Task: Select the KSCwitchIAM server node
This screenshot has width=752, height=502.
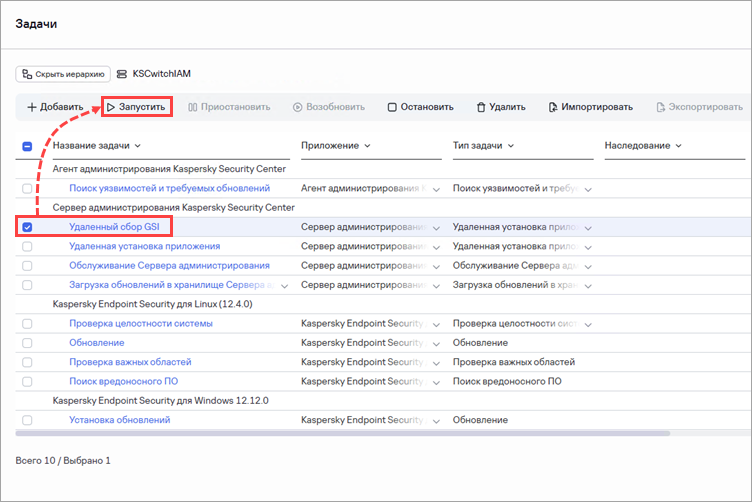Action: (x=154, y=74)
